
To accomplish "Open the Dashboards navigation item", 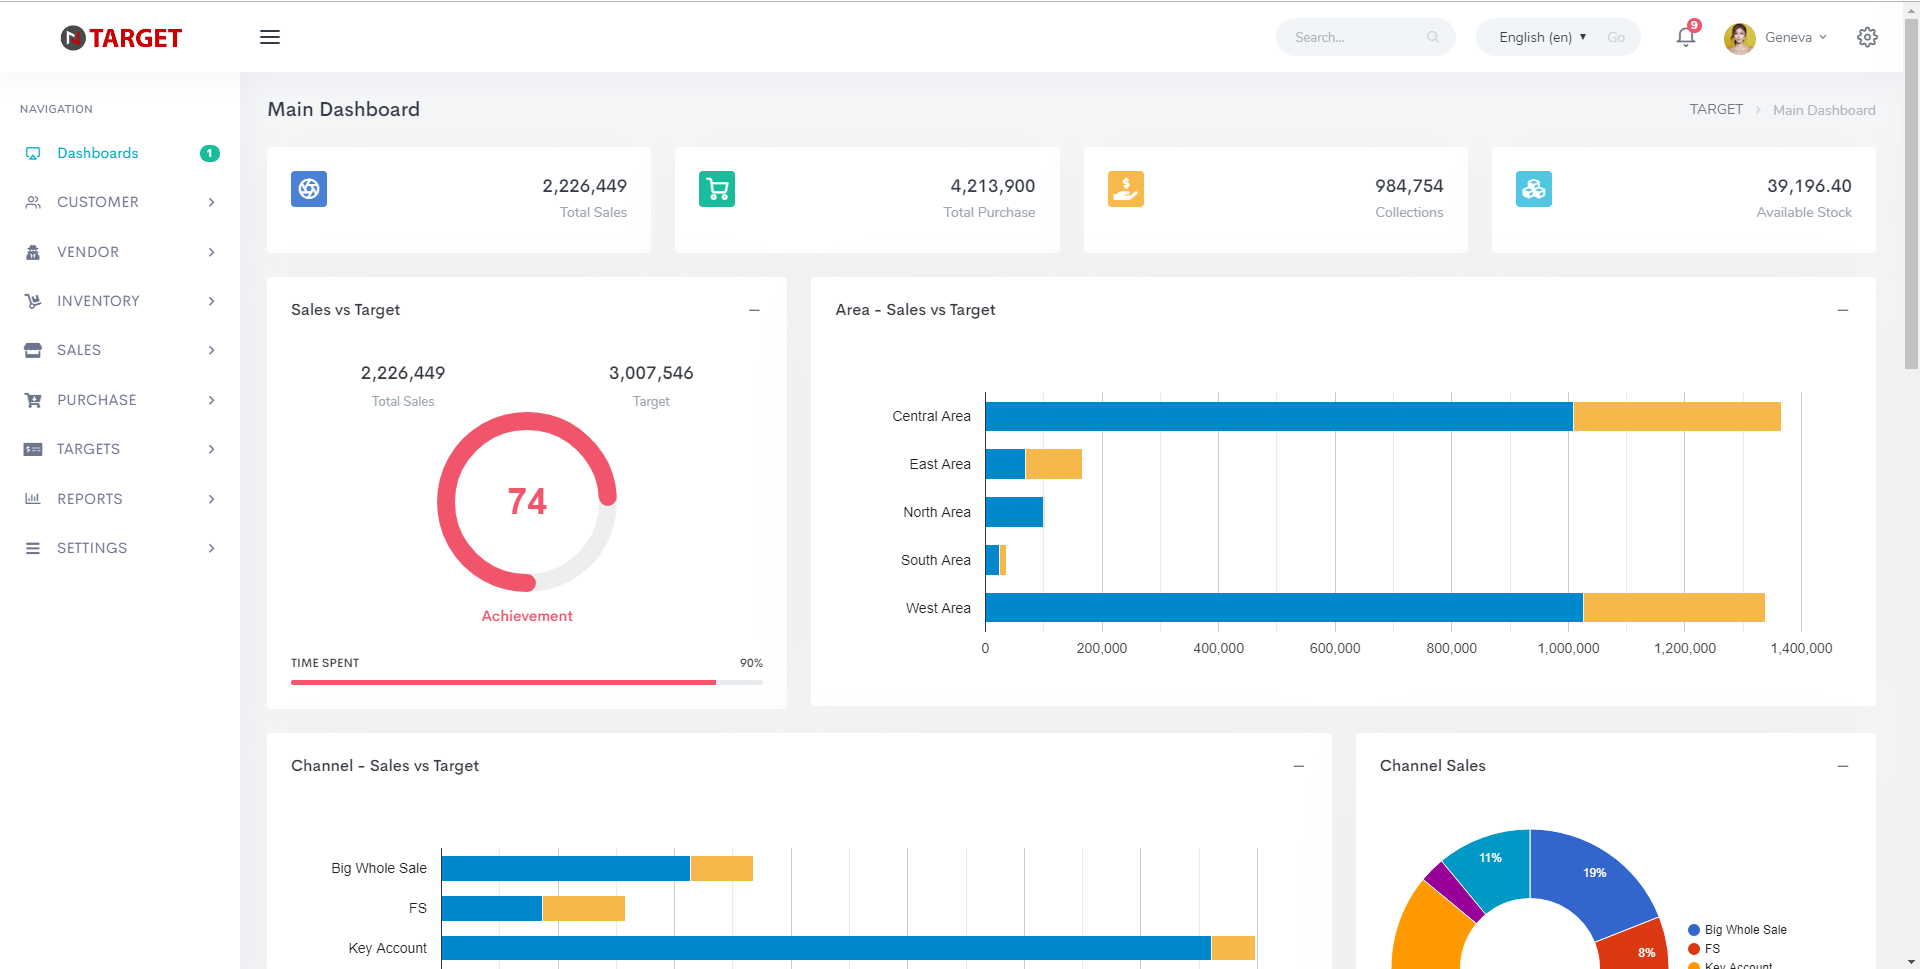I will tap(120, 153).
